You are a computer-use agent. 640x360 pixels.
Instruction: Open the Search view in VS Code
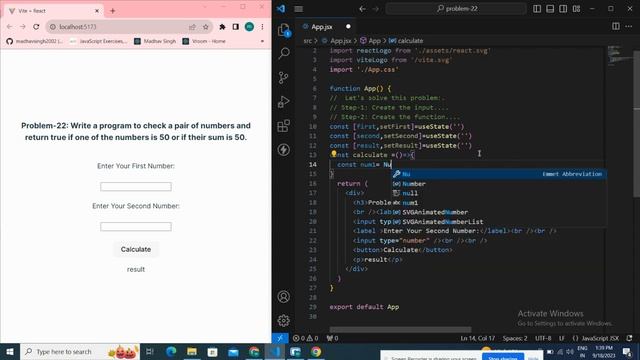[284, 53]
